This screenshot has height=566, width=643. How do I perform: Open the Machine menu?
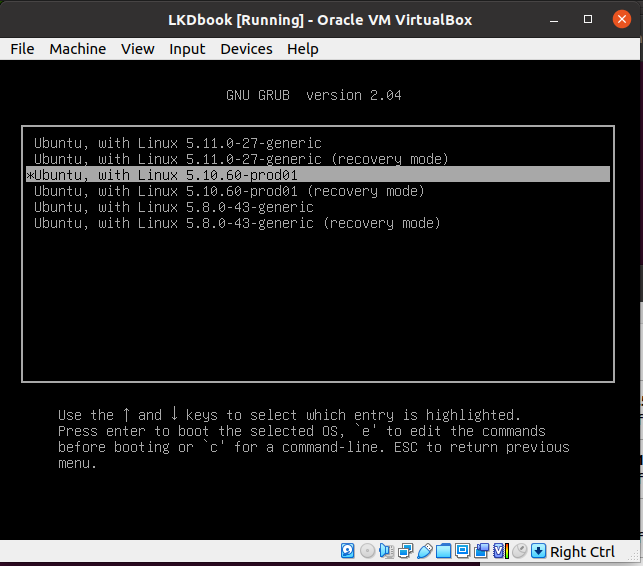tap(78, 49)
